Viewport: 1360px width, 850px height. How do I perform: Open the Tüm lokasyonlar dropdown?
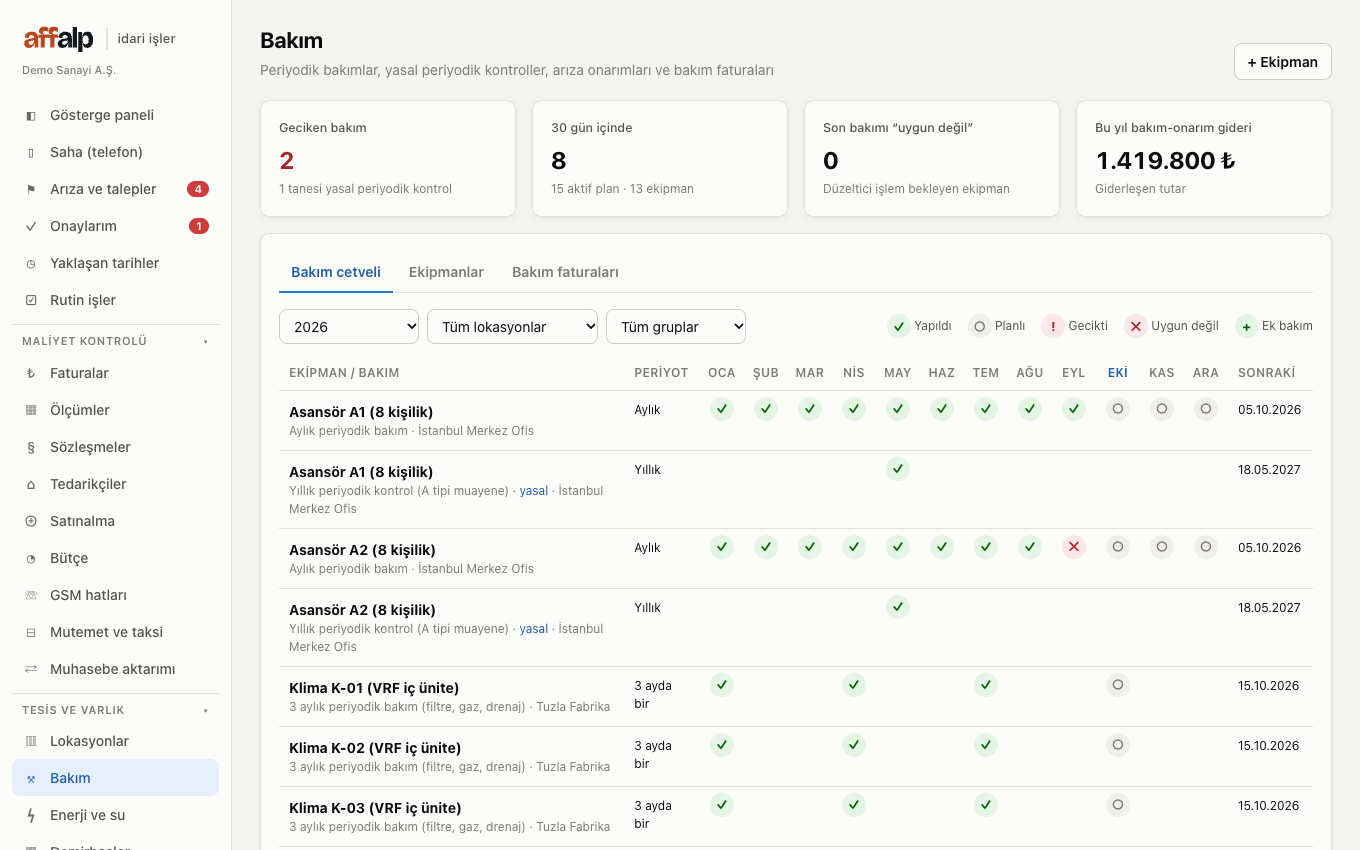pyautogui.click(x=512, y=326)
